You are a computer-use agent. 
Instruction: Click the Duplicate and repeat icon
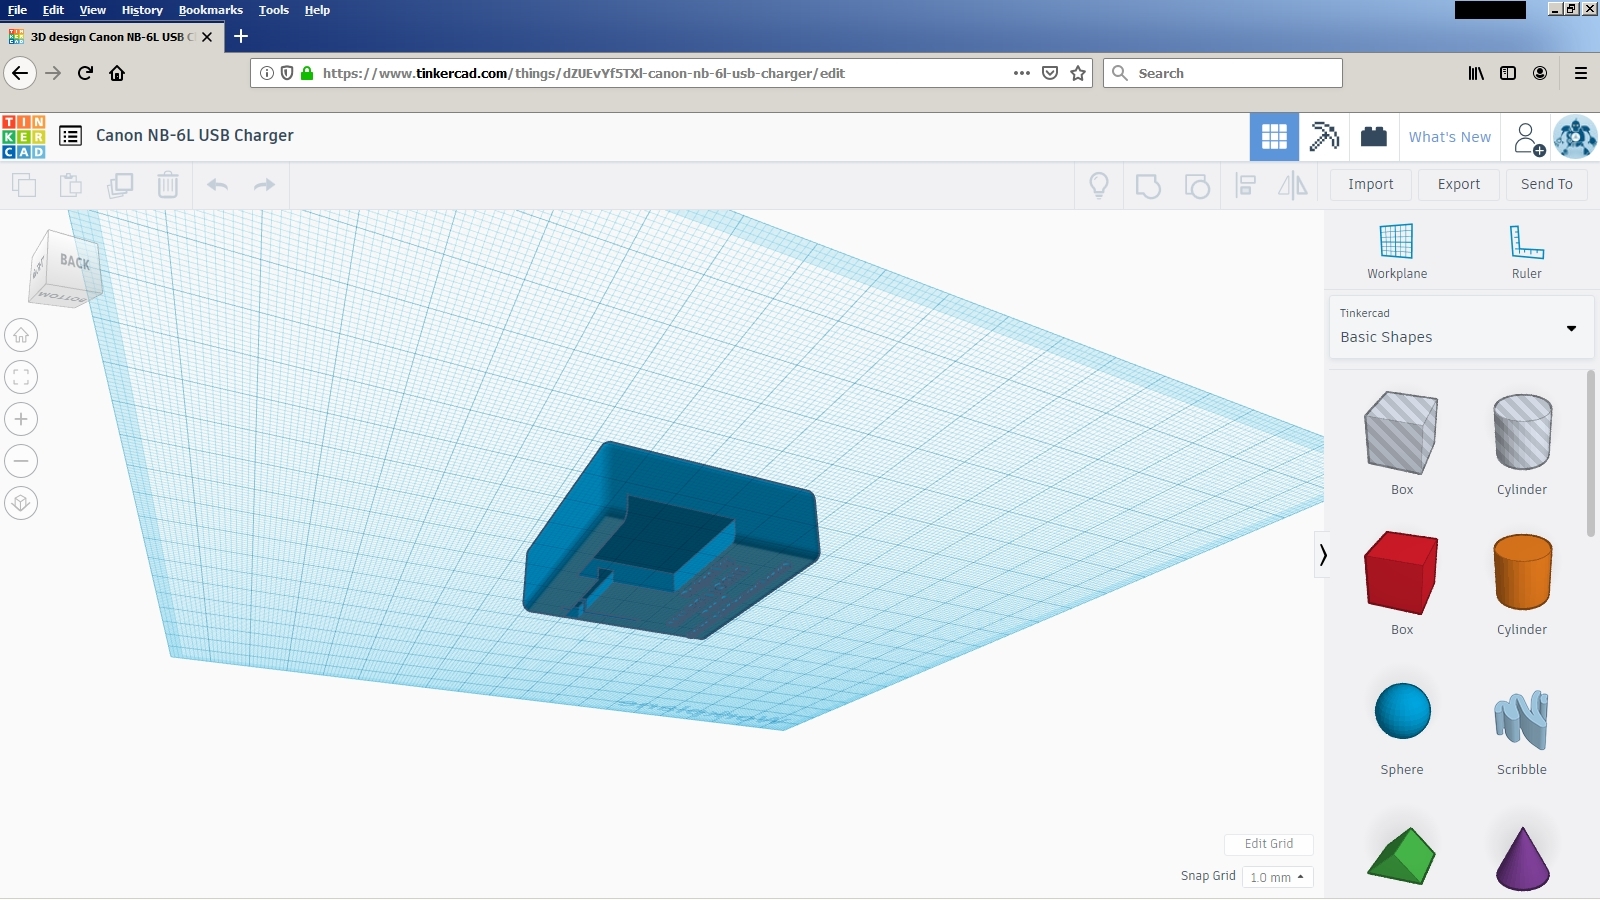(x=120, y=185)
